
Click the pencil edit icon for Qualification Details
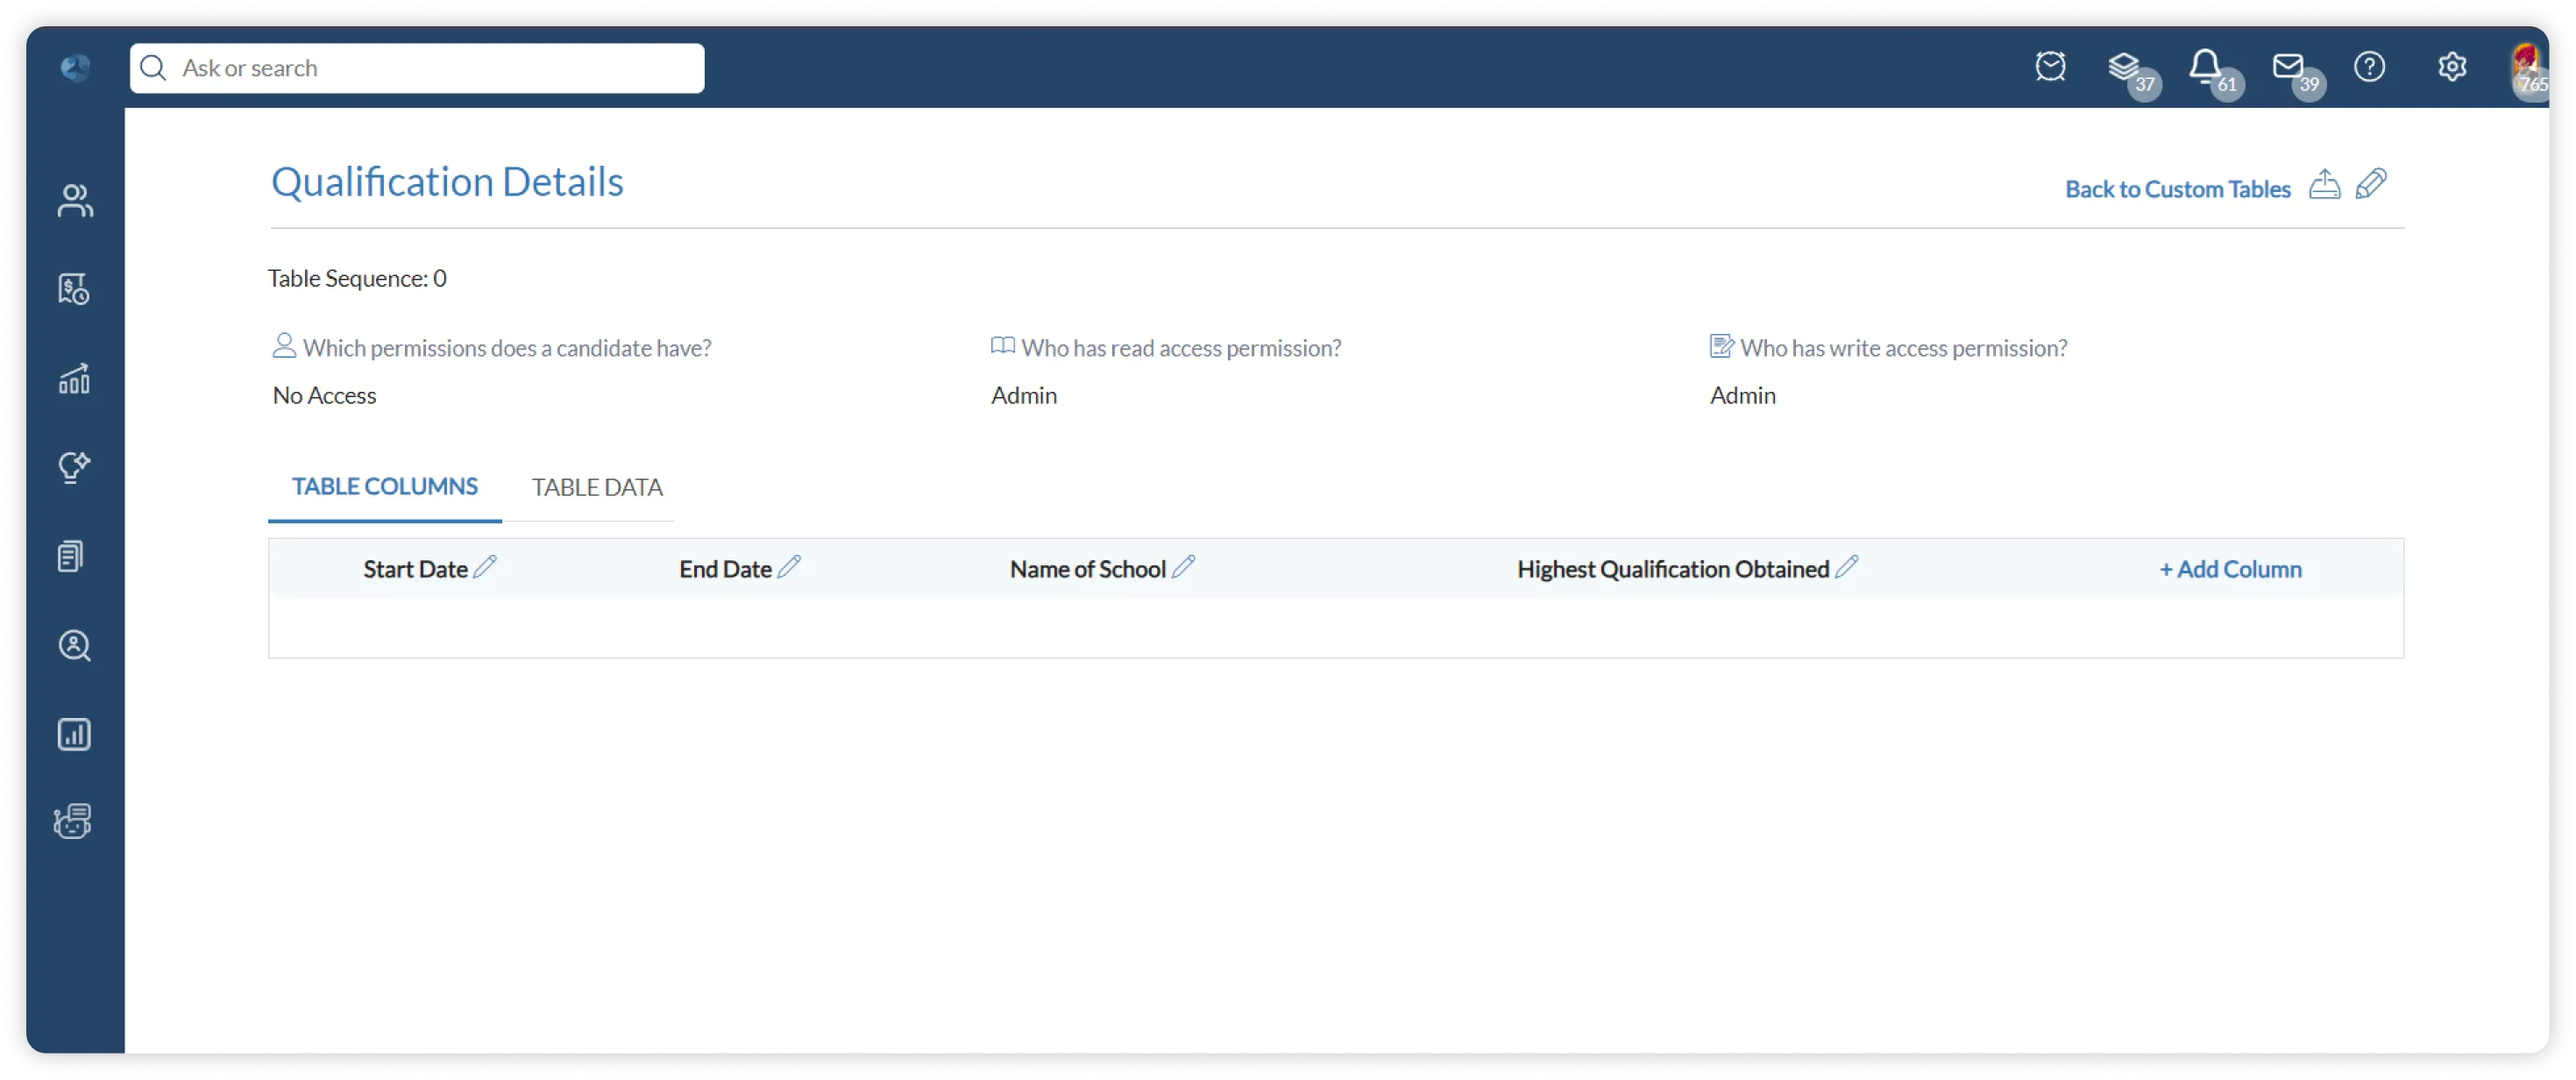point(2371,185)
